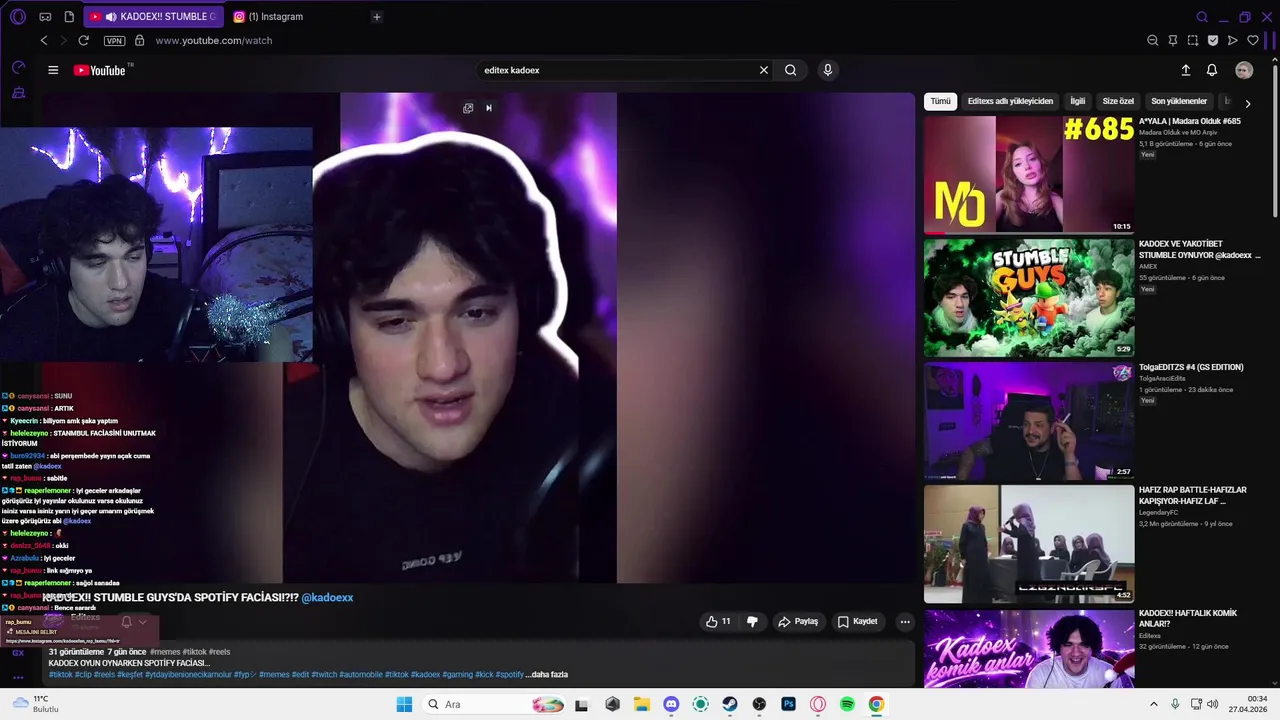Open Photoshop from the taskbar
The width and height of the screenshot is (1280, 720).
788,704
